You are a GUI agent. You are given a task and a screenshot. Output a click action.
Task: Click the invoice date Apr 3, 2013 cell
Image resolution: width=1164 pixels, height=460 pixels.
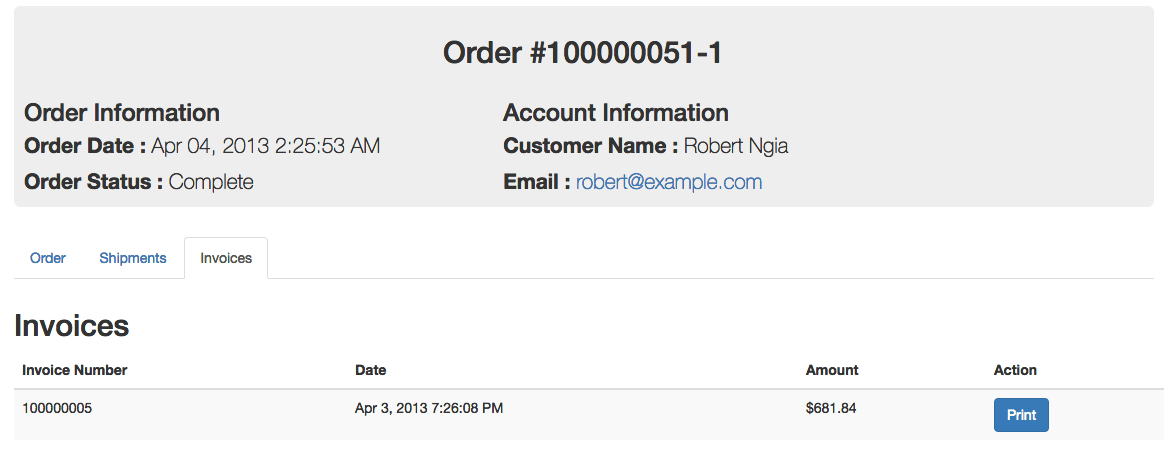pos(429,408)
